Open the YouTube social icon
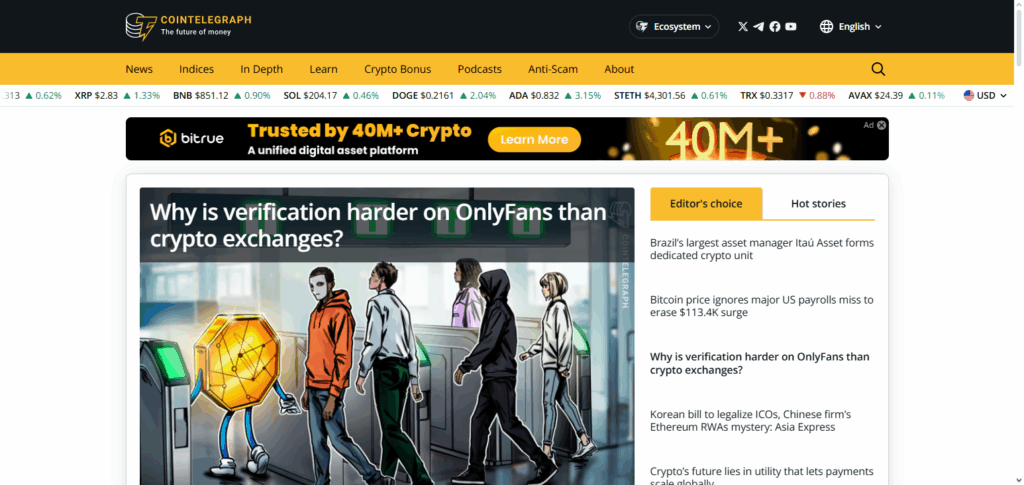1024x485 pixels. click(791, 27)
